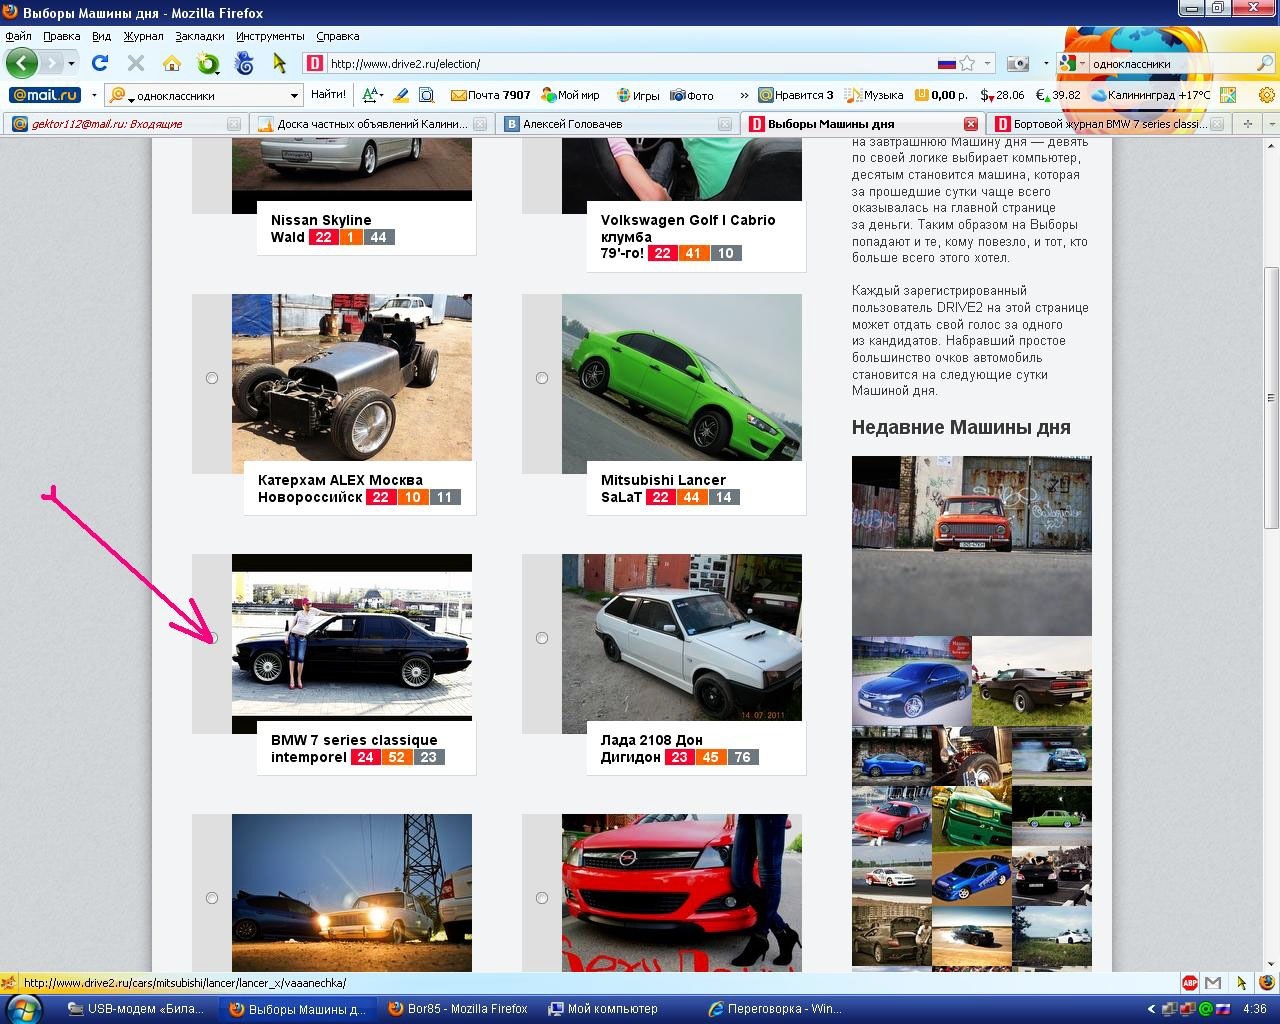Open the @mail.ru logo on the toolbar

(44, 95)
